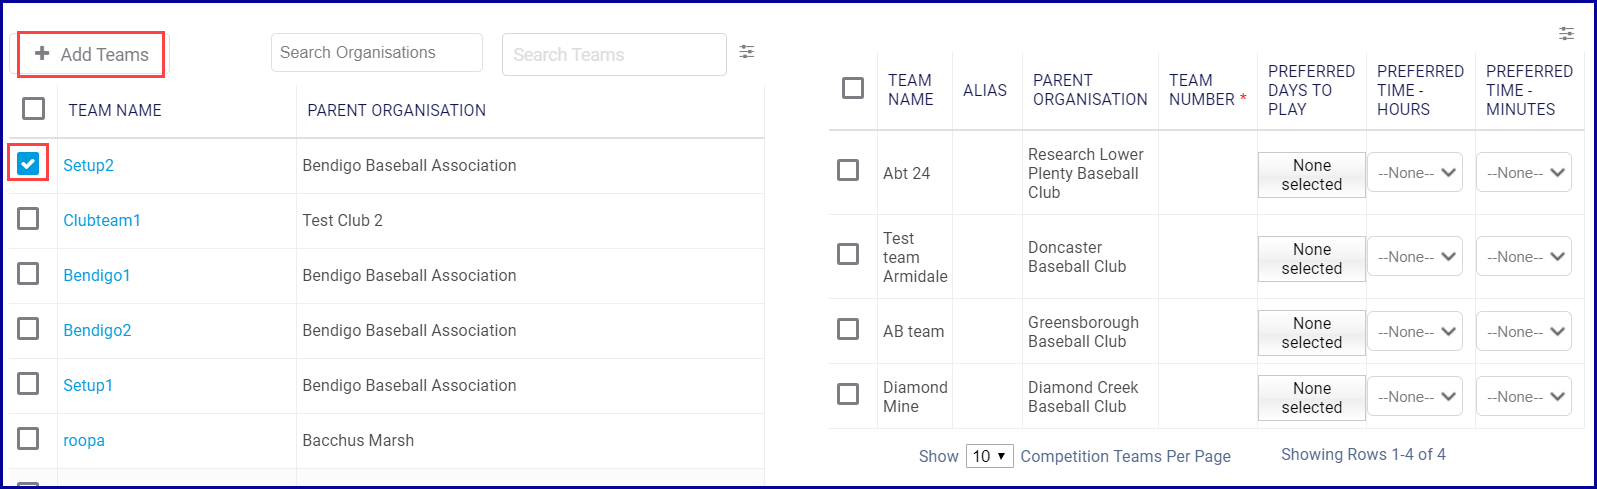
Task: Expand preferred minutes dropdown for AB team
Action: (x=1524, y=332)
